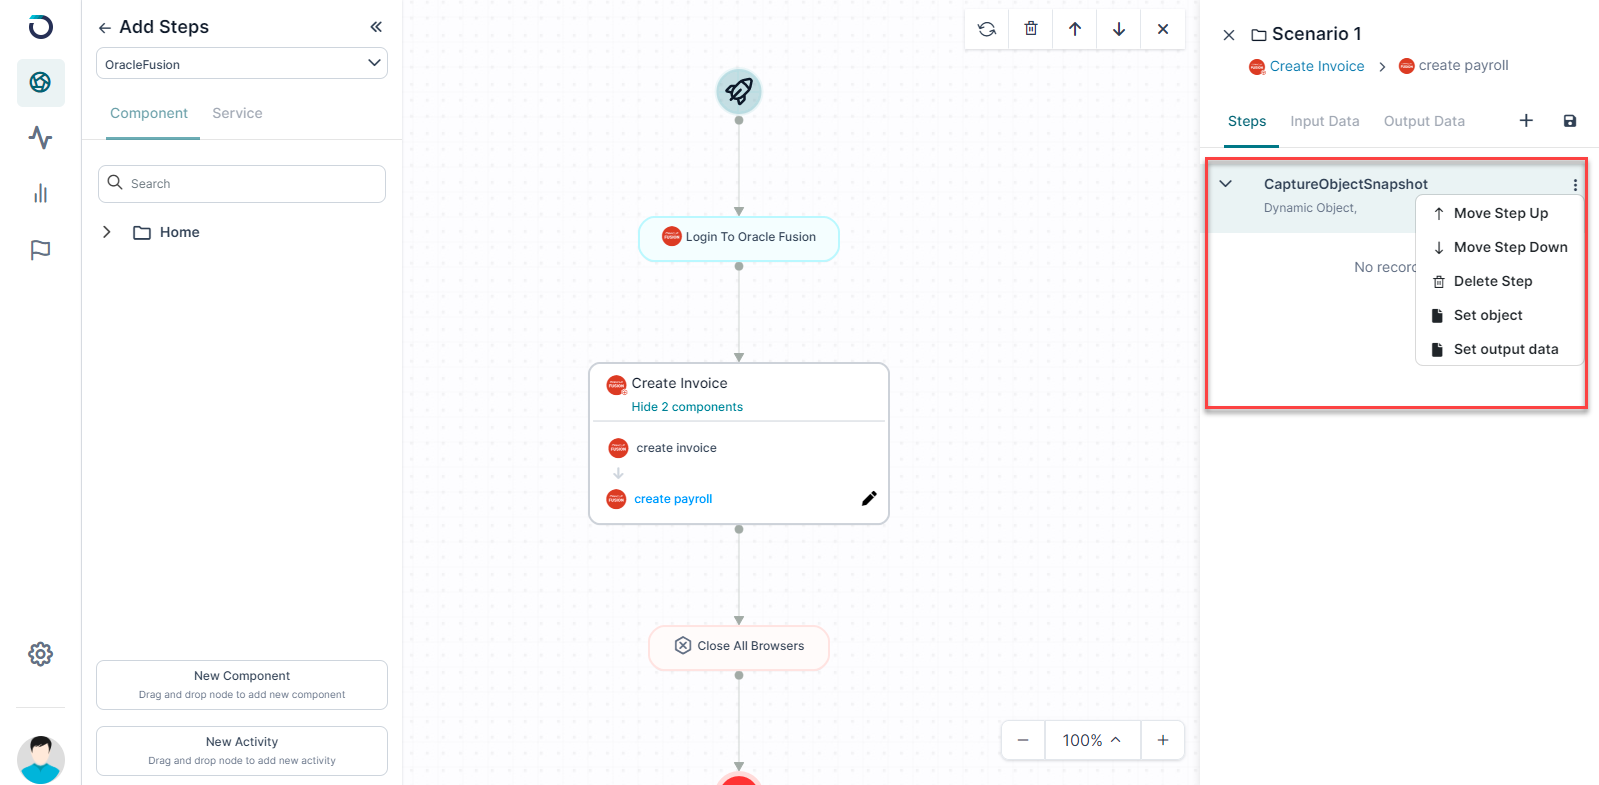
Task: Select the Output Data tab
Action: (1424, 121)
